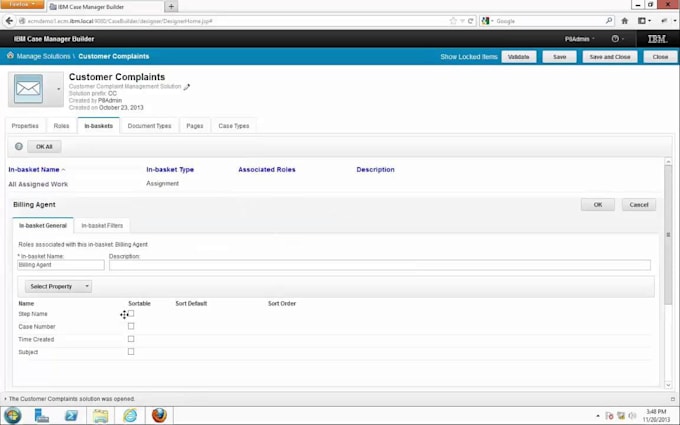Check Sortable for Step Name

131,313
